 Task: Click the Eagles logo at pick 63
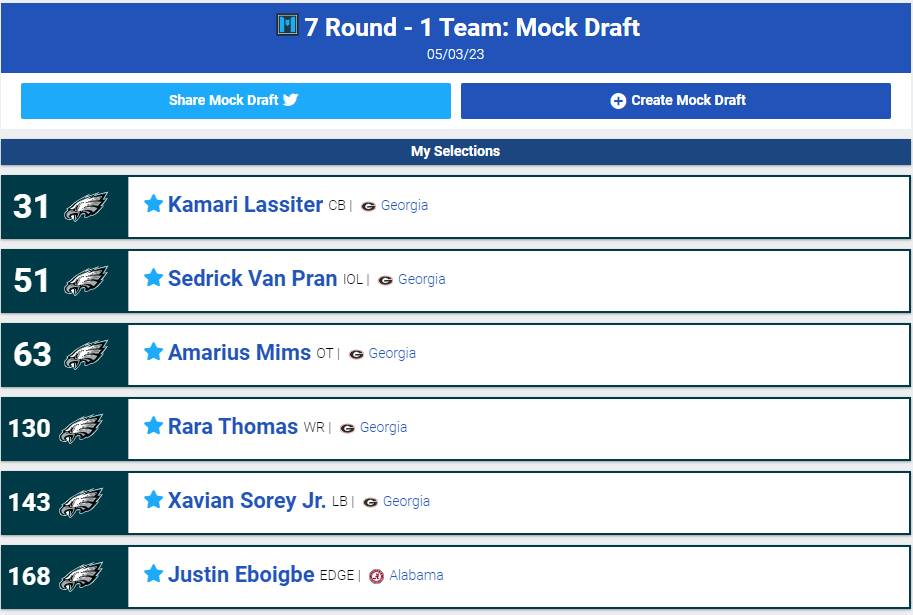(x=86, y=354)
